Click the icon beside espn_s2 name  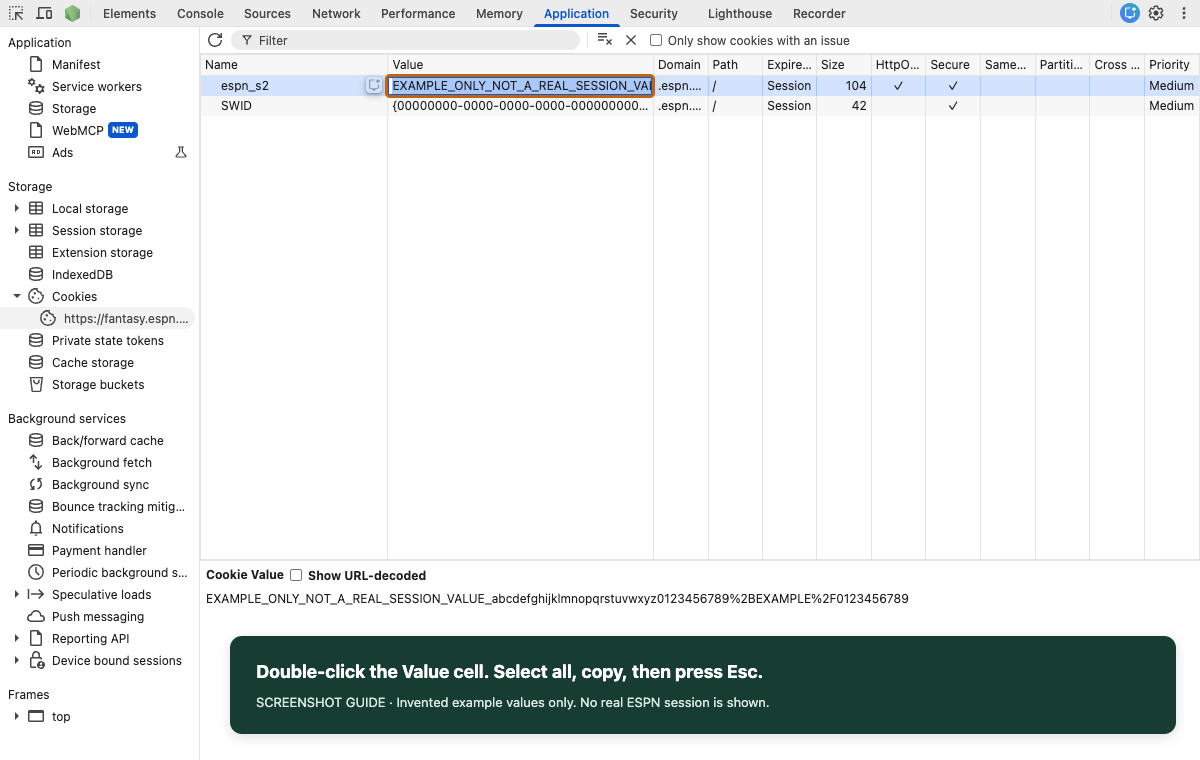[x=374, y=86]
